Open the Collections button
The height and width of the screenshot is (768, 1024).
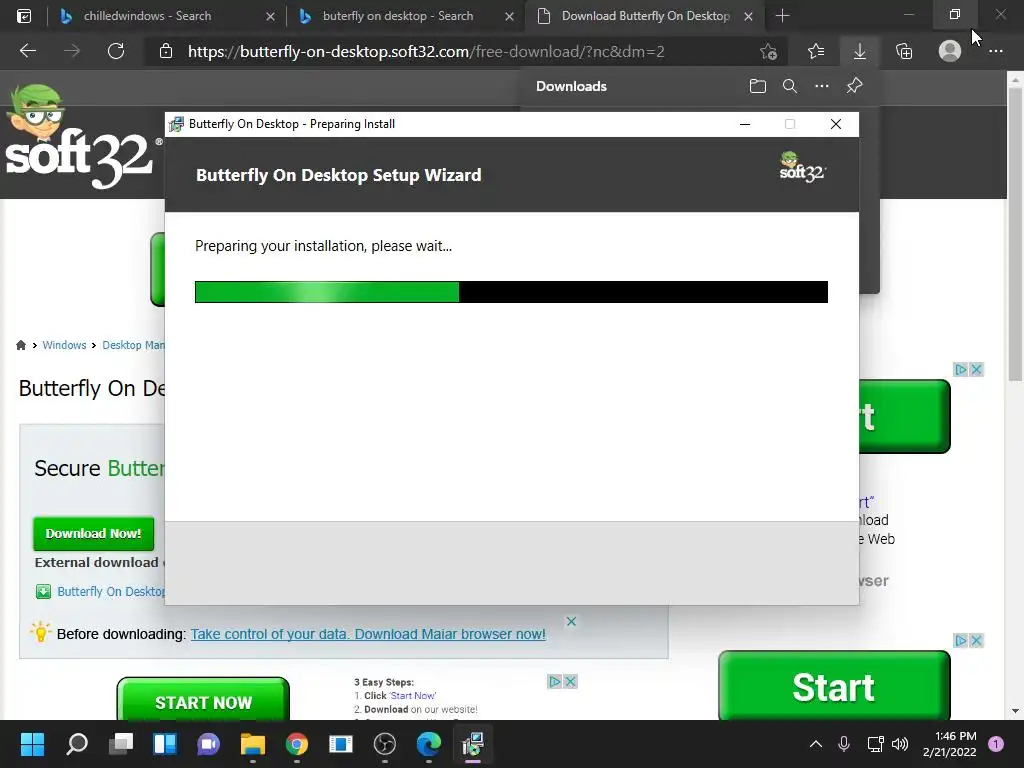pos(904,51)
